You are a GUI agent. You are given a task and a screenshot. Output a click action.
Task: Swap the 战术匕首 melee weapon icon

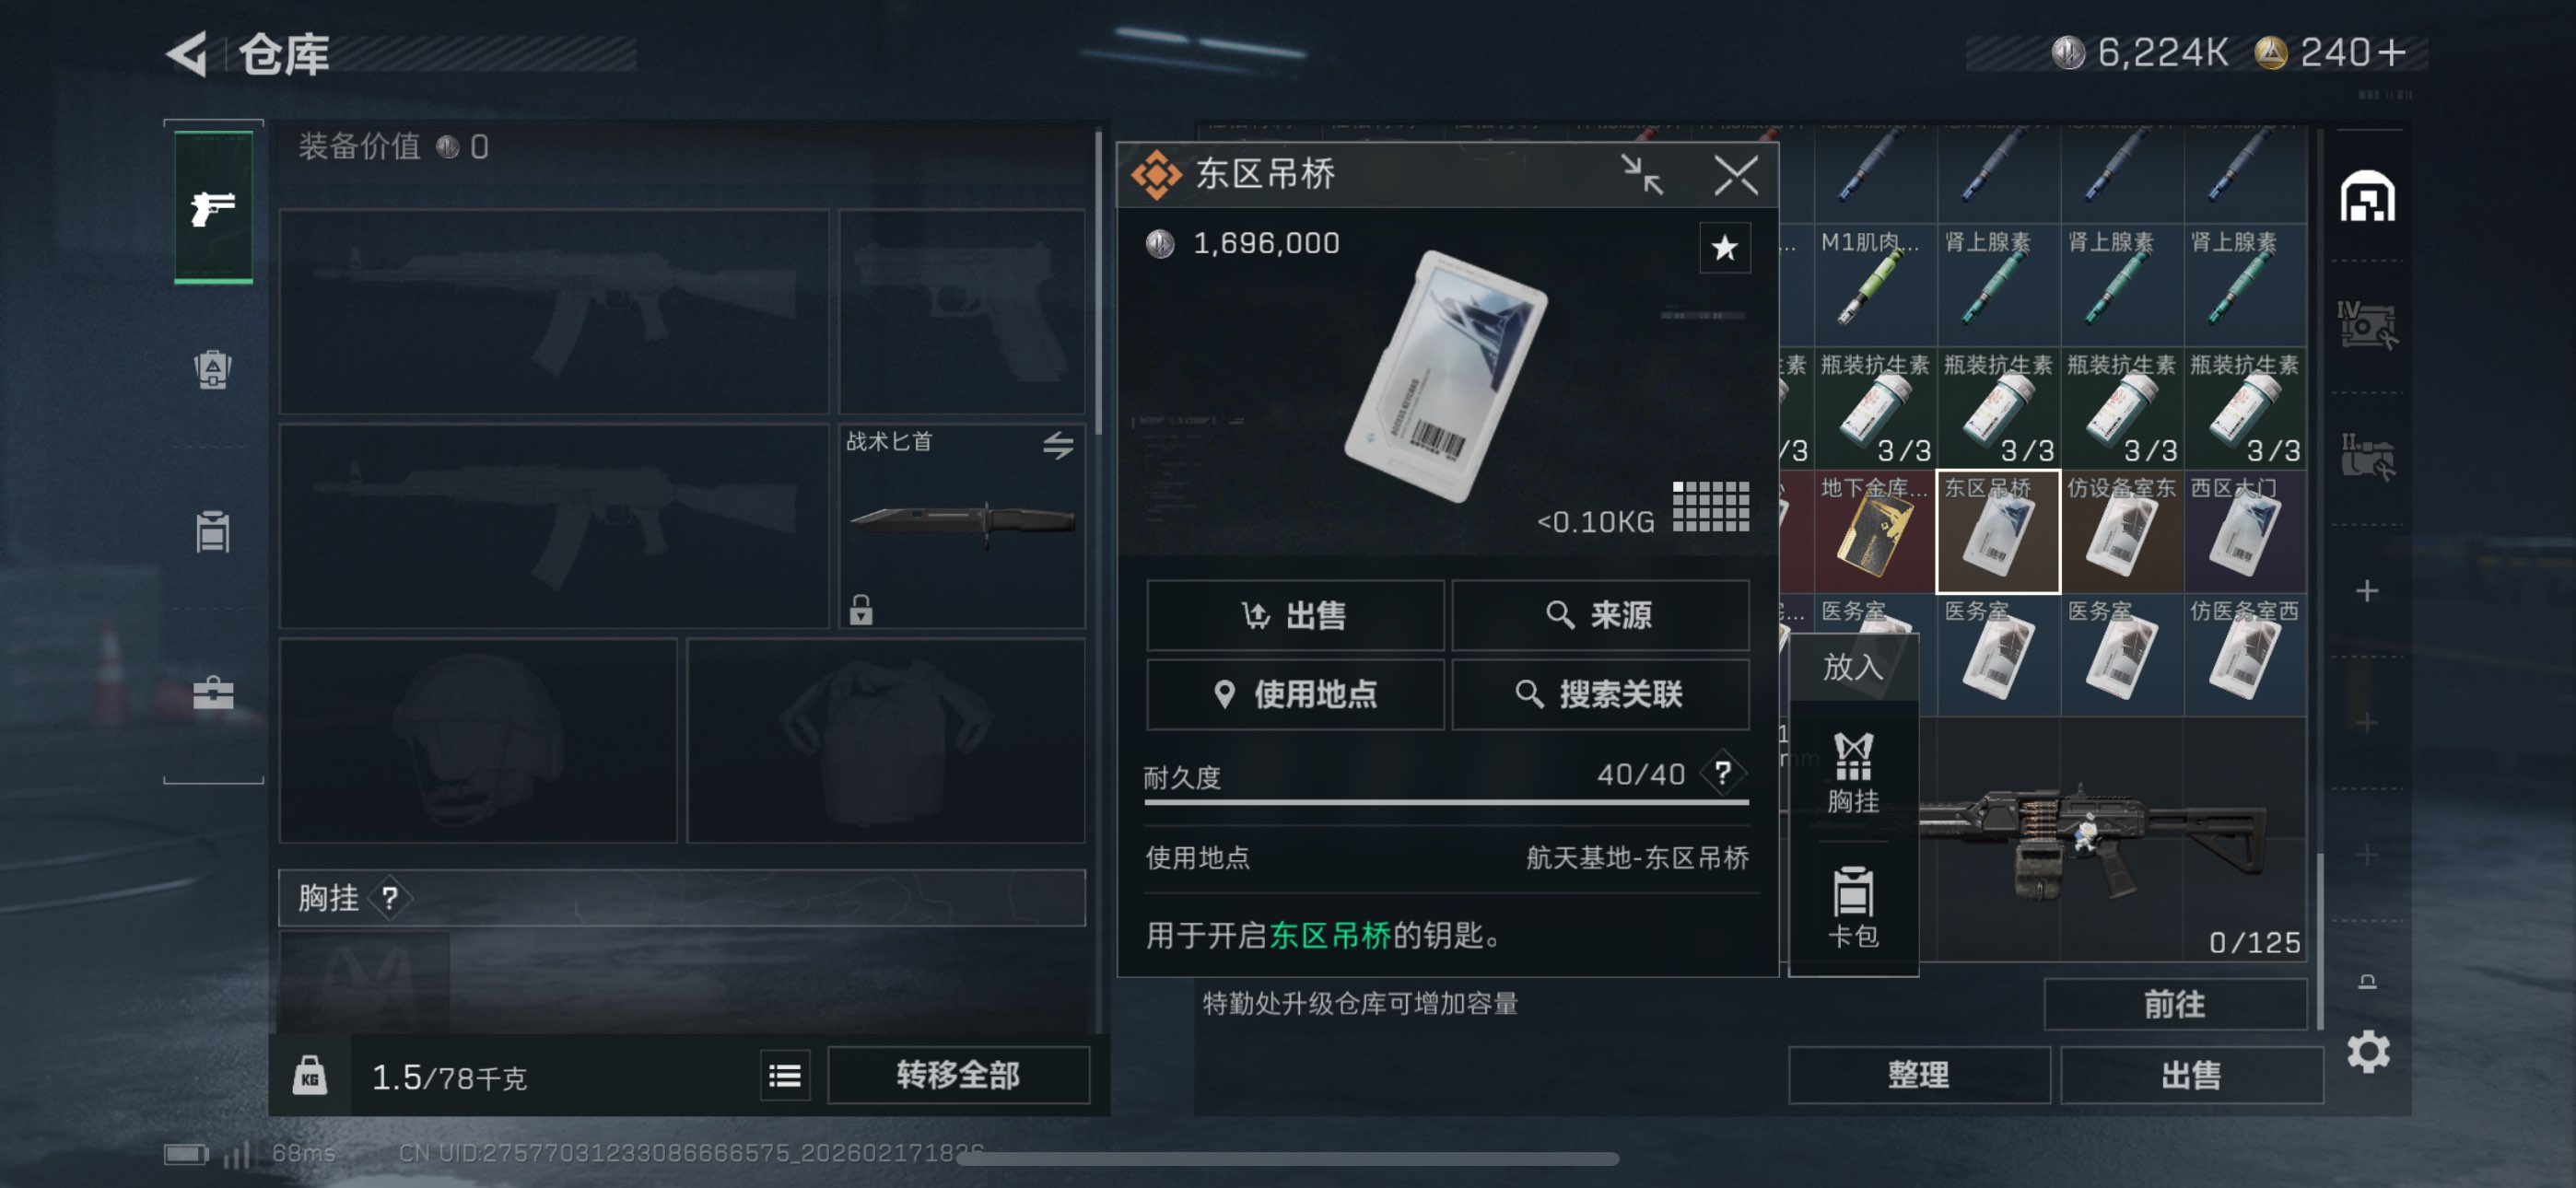[x=1058, y=444]
